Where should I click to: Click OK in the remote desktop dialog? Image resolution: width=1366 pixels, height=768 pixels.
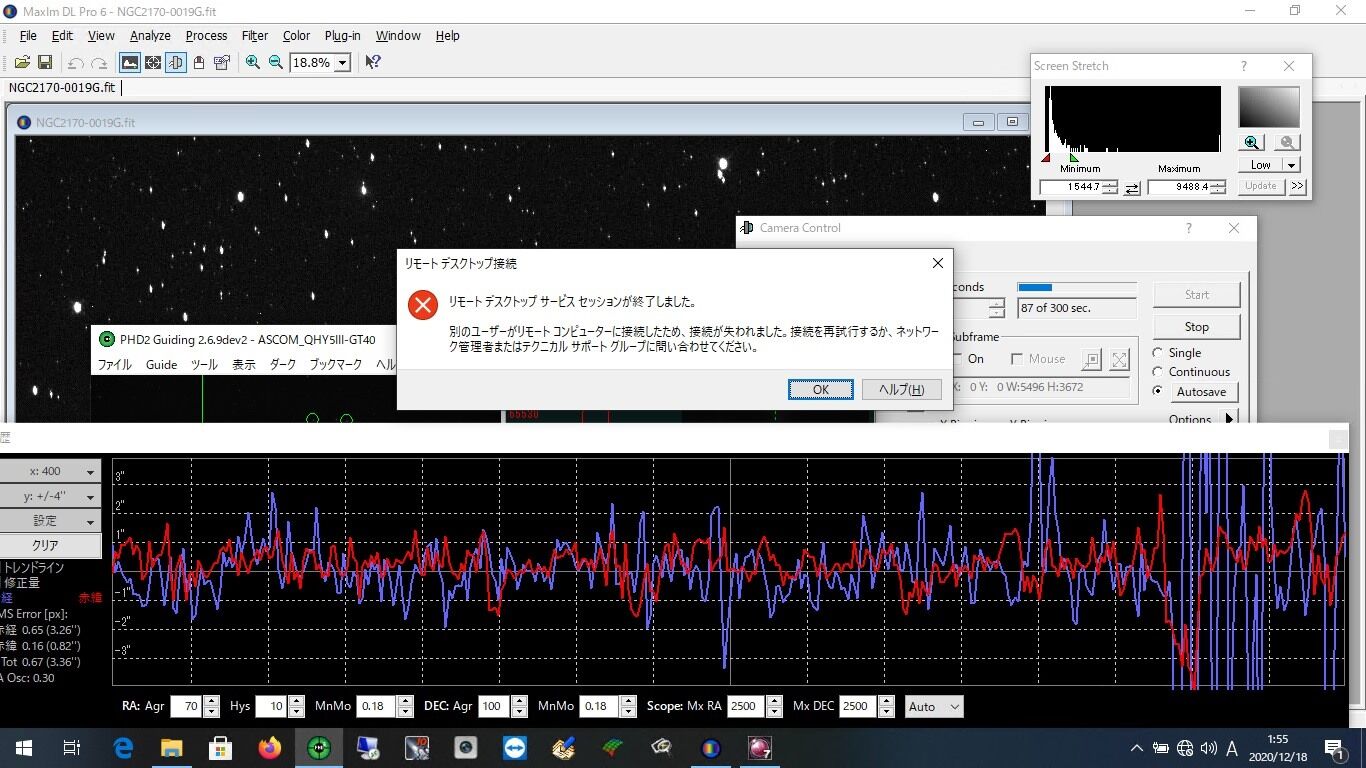pyautogui.click(x=820, y=389)
